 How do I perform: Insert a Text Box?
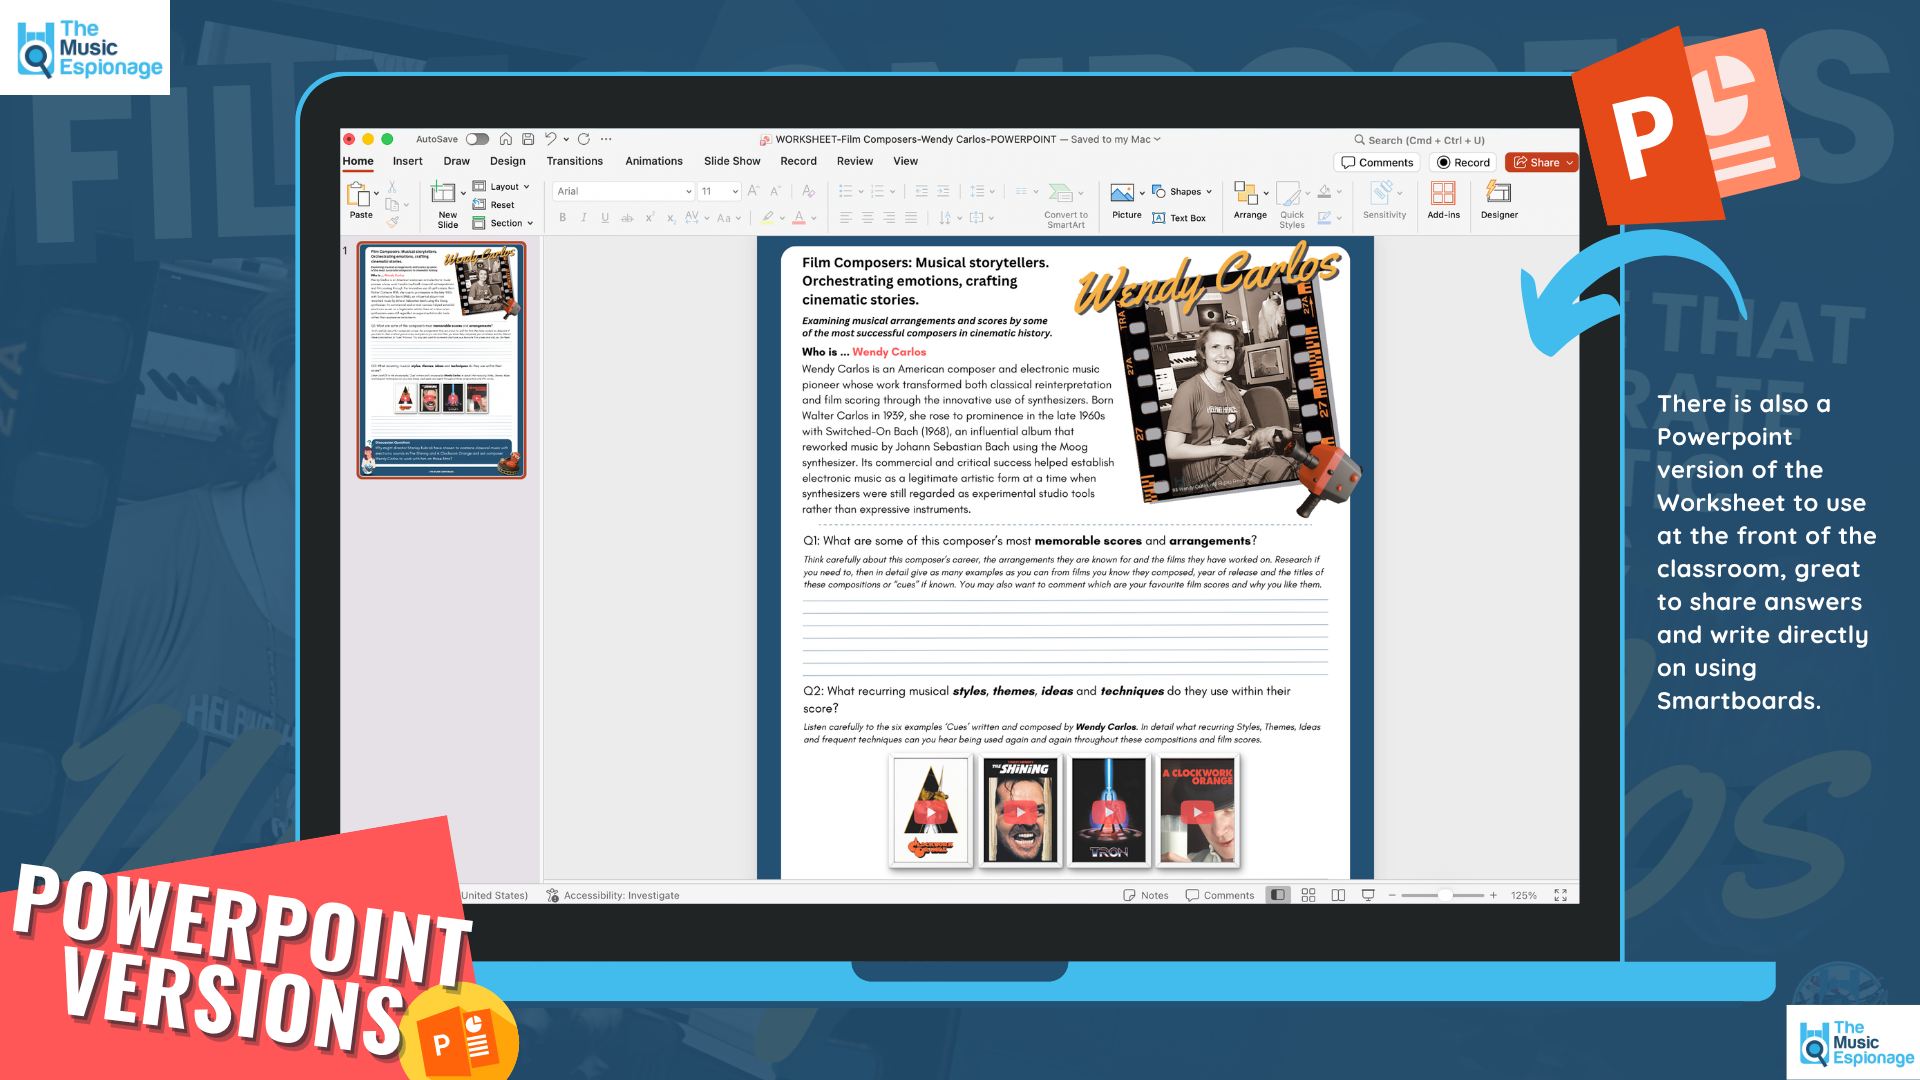tap(1179, 218)
